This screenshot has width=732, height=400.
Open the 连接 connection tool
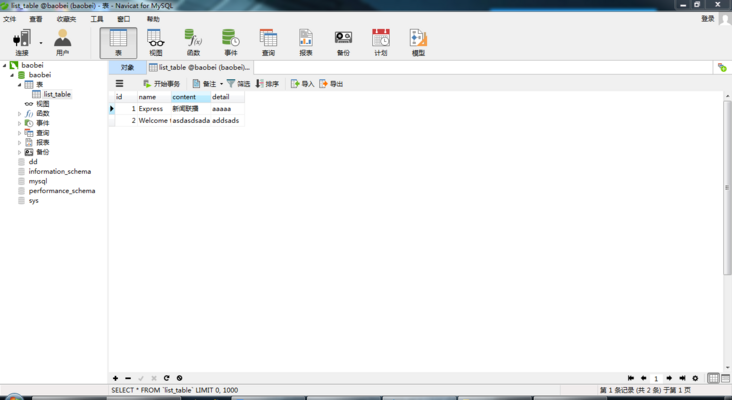[x=22, y=42]
